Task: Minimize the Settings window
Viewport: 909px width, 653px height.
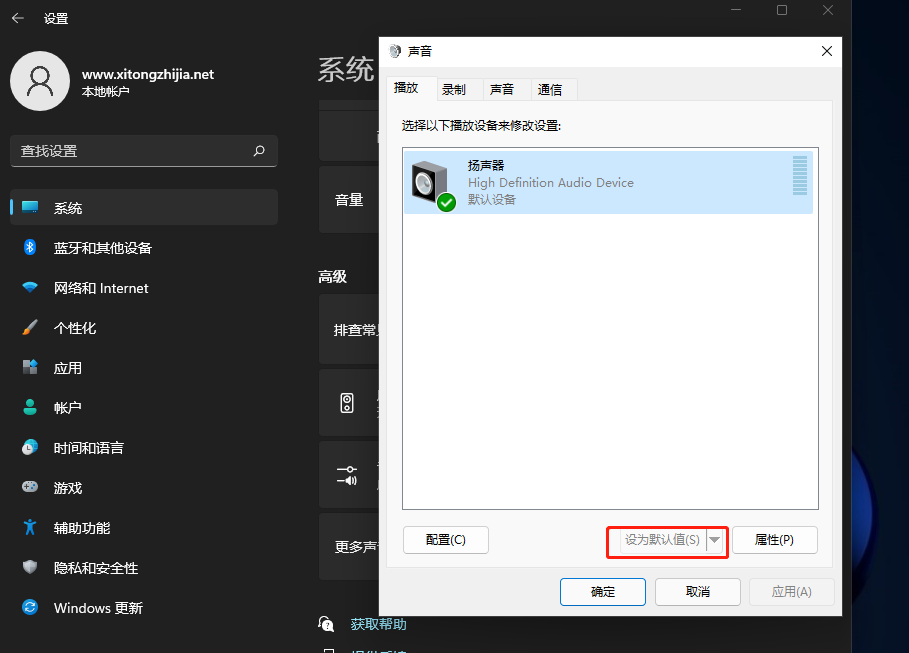Action: 736,10
